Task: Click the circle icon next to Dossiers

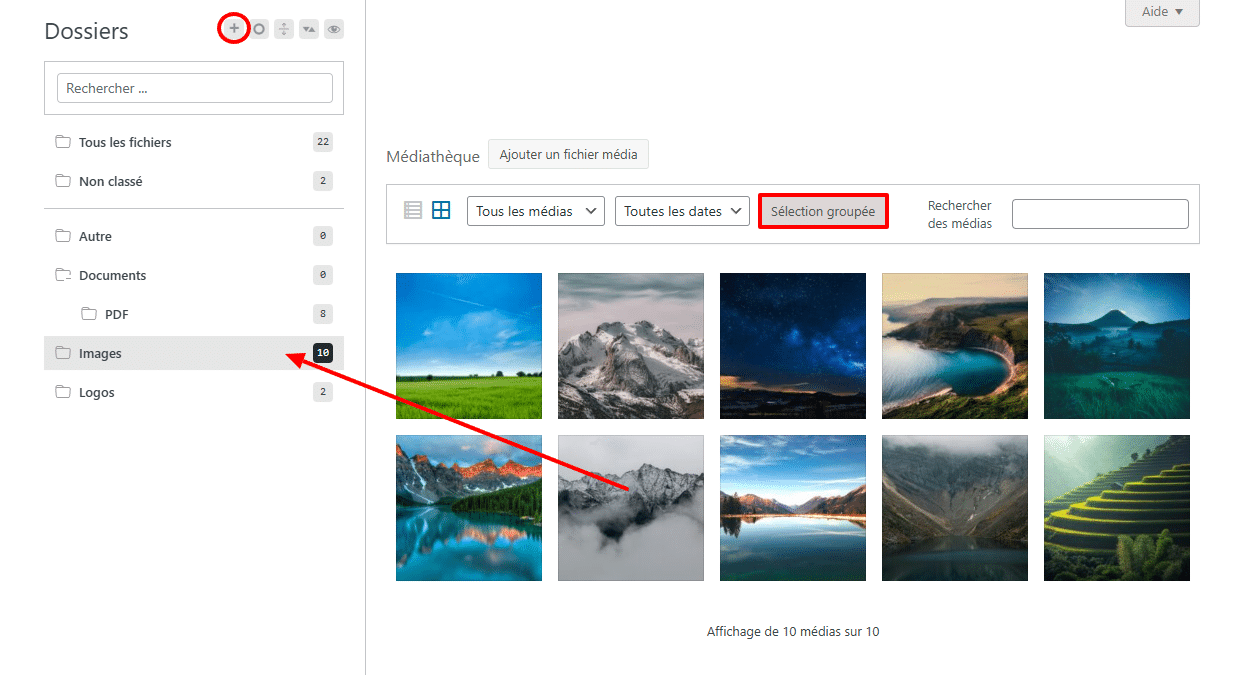Action: (x=259, y=30)
